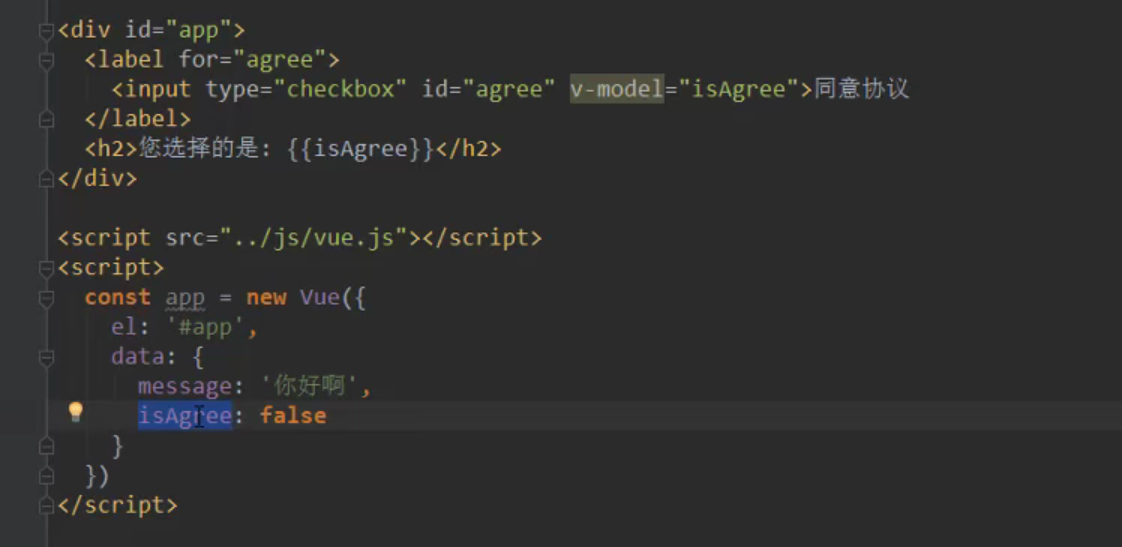Click the closing </div> tag text
This screenshot has width=1122, height=547.
coord(97,178)
